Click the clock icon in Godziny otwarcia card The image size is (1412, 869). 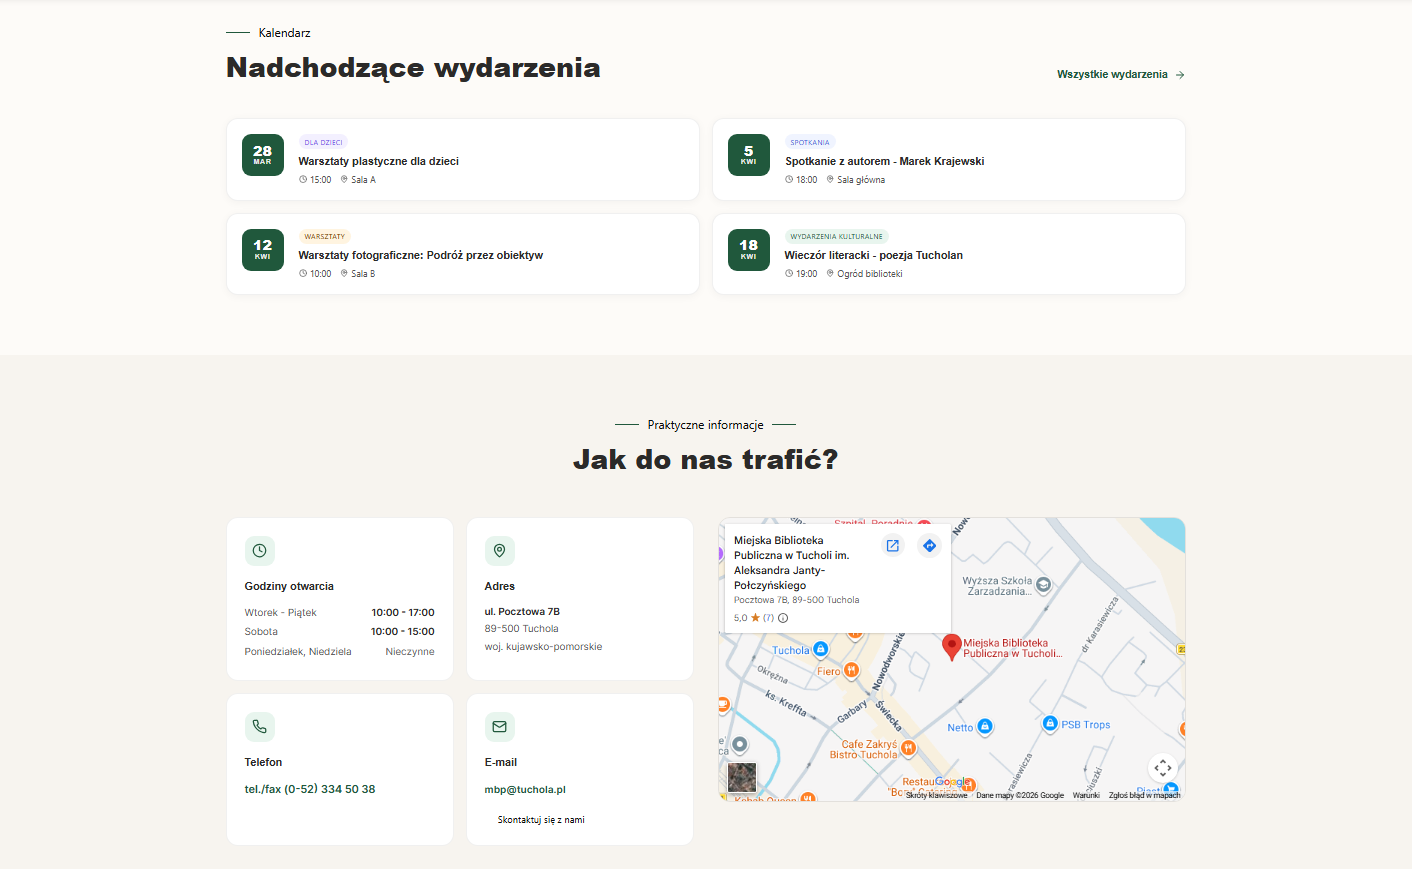260,551
